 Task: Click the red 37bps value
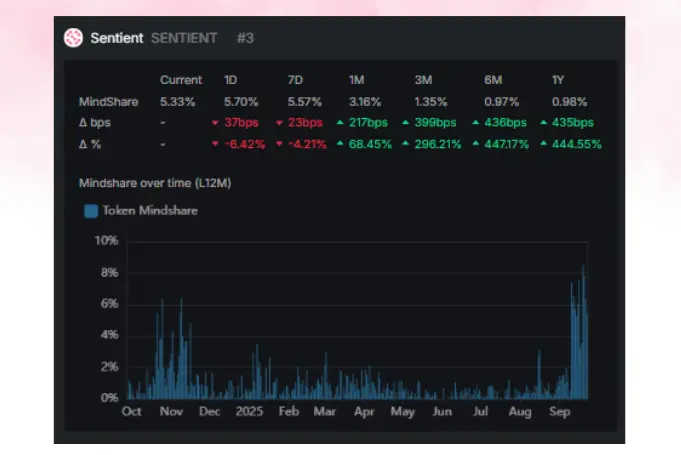pos(241,122)
